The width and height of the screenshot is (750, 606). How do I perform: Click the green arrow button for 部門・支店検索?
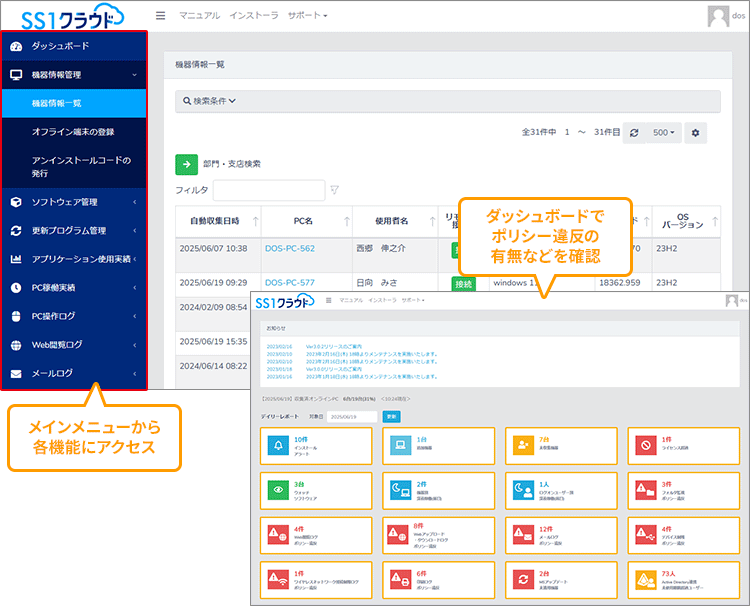point(186,164)
